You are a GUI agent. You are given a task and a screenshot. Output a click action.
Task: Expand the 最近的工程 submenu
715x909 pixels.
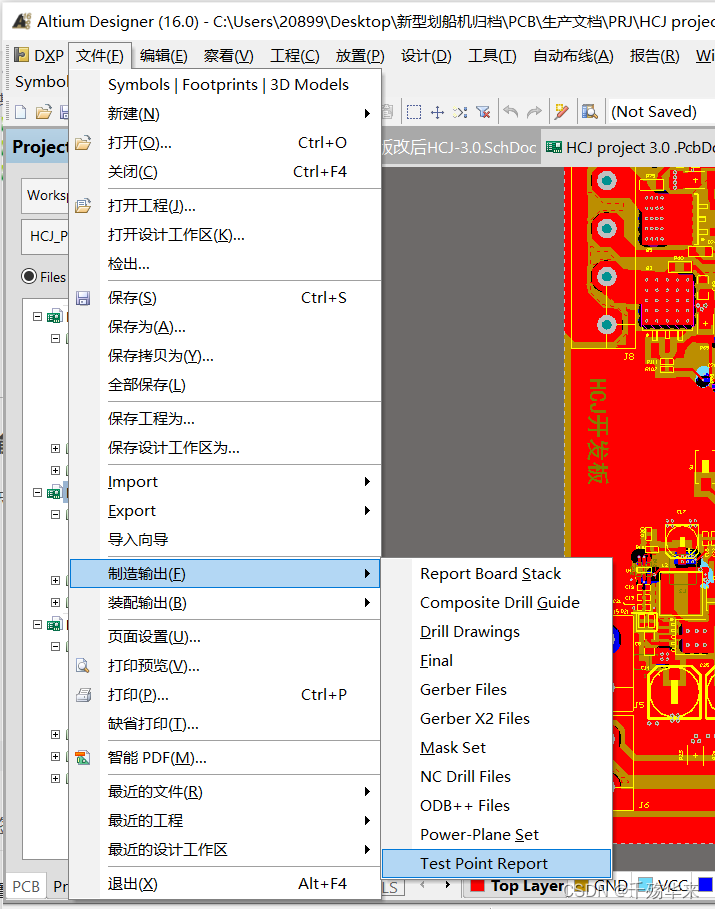pyautogui.click(x=225, y=821)
